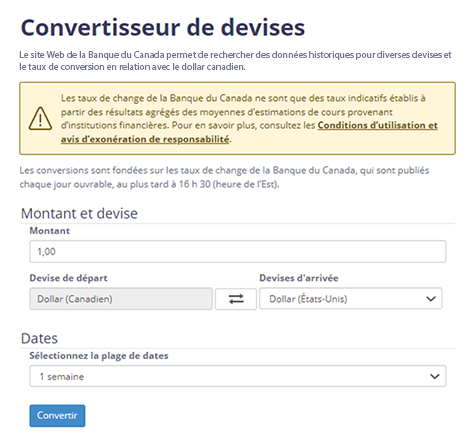Click the chevron on Dollar (États-Unis) dropdown
Screen dimensions: 468x438
[x=431, y=299]
